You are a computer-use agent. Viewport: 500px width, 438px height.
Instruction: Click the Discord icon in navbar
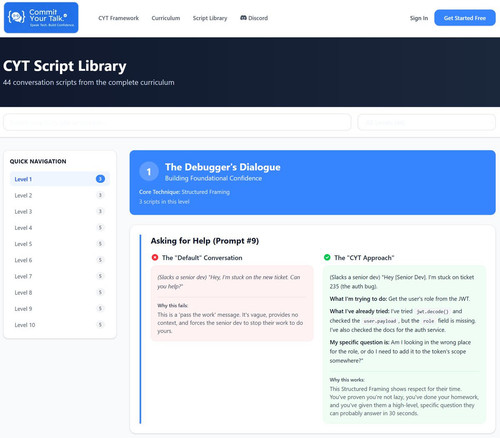tap(243, 18)
